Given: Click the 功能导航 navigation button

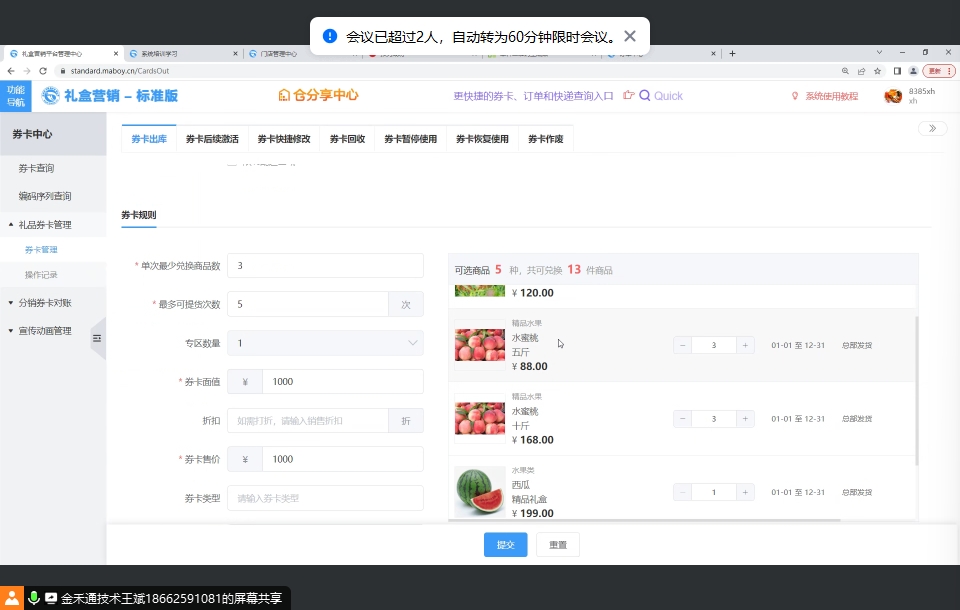Looking at the screenshot, I should pos(16,96).
